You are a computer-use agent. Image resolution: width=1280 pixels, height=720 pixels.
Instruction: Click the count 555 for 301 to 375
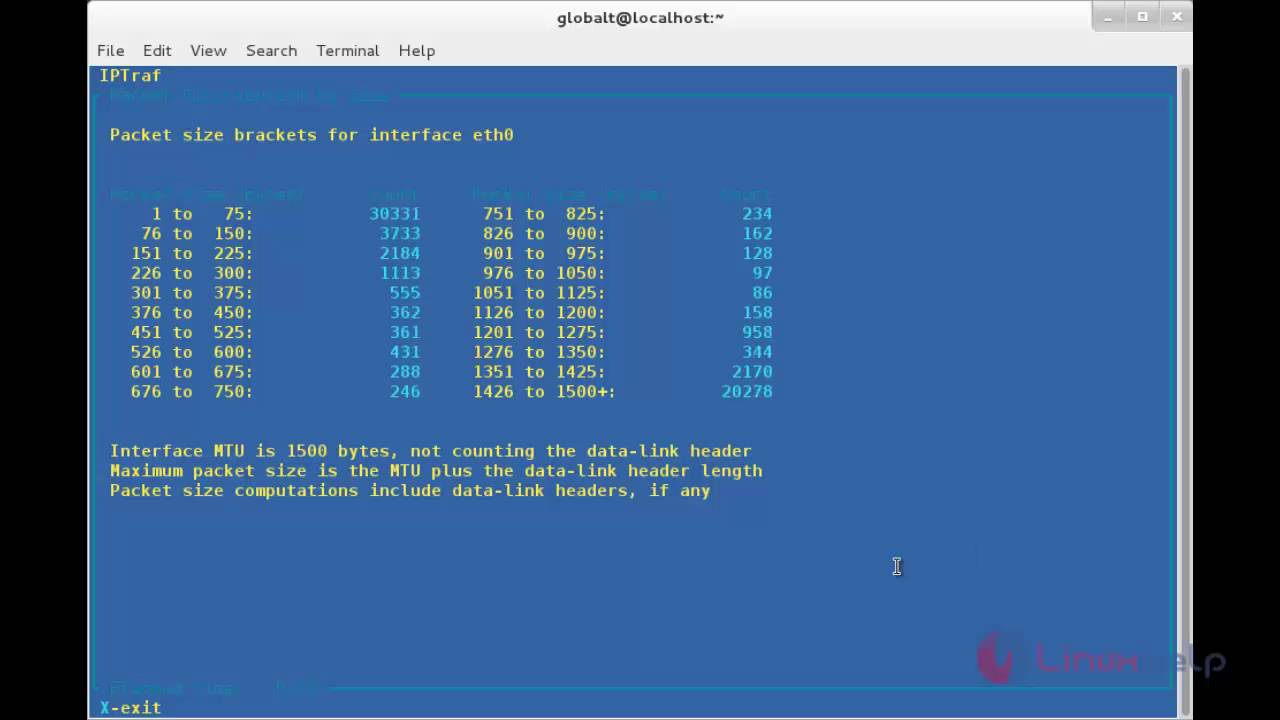point(405,293)
